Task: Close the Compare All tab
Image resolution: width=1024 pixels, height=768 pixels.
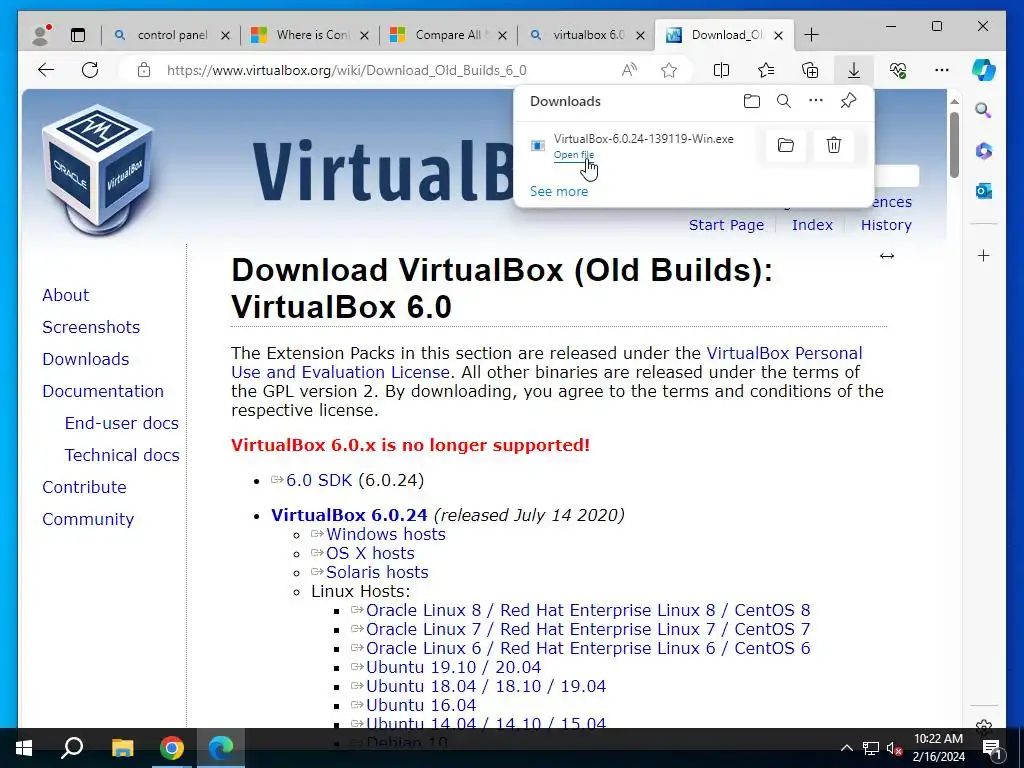Action: [502, 35]
